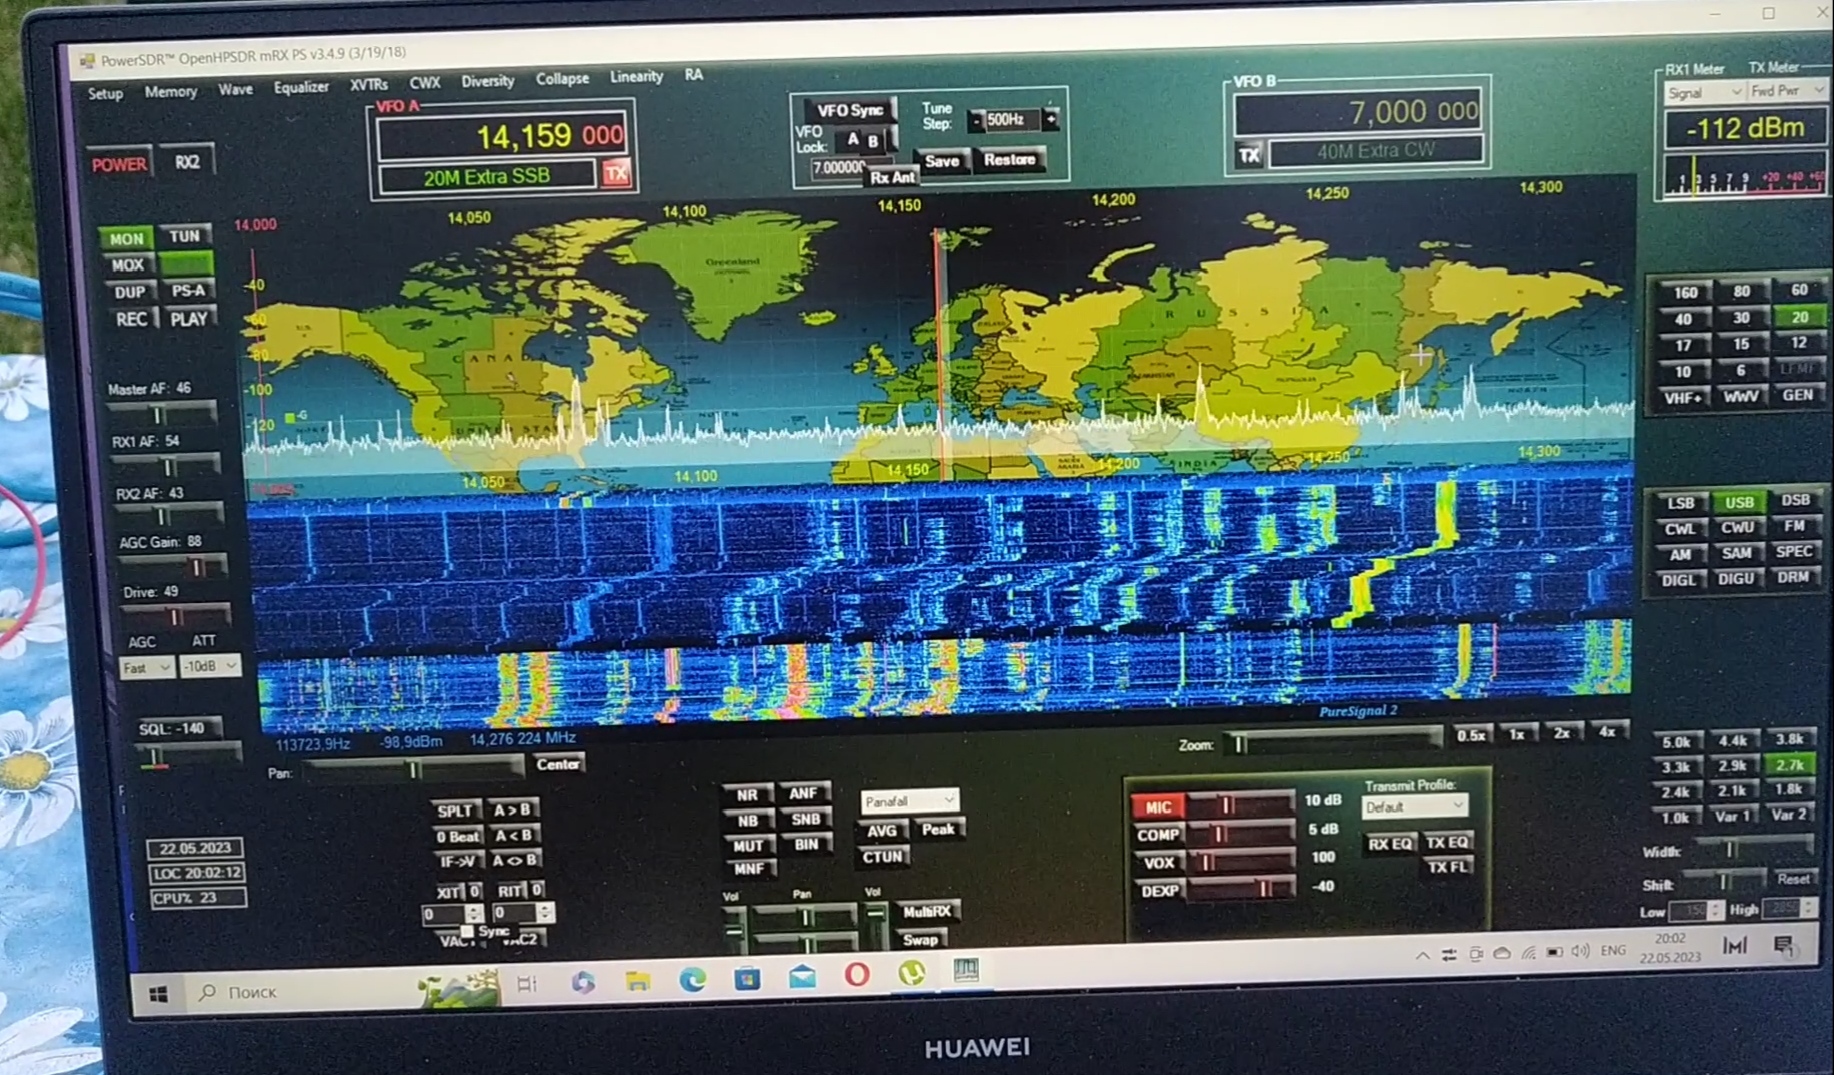Select FM mode
This screenshot has width=1834, height=1075.
pos(1795,526)
